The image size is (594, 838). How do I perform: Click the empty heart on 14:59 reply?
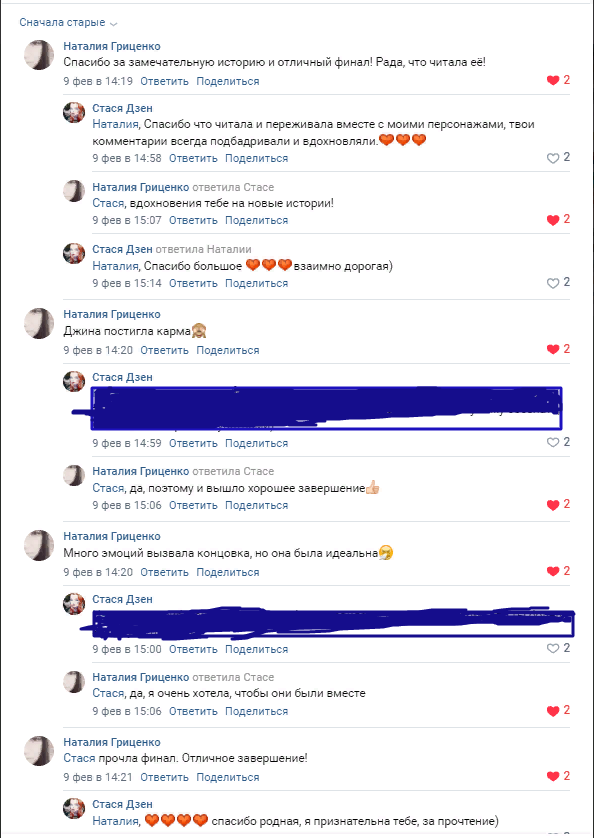553,442
